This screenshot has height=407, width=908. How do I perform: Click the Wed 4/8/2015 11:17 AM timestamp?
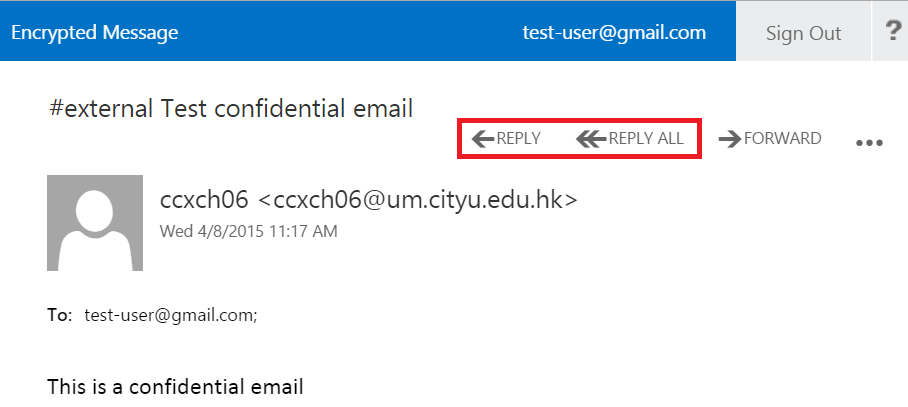[x=248, y=231]
